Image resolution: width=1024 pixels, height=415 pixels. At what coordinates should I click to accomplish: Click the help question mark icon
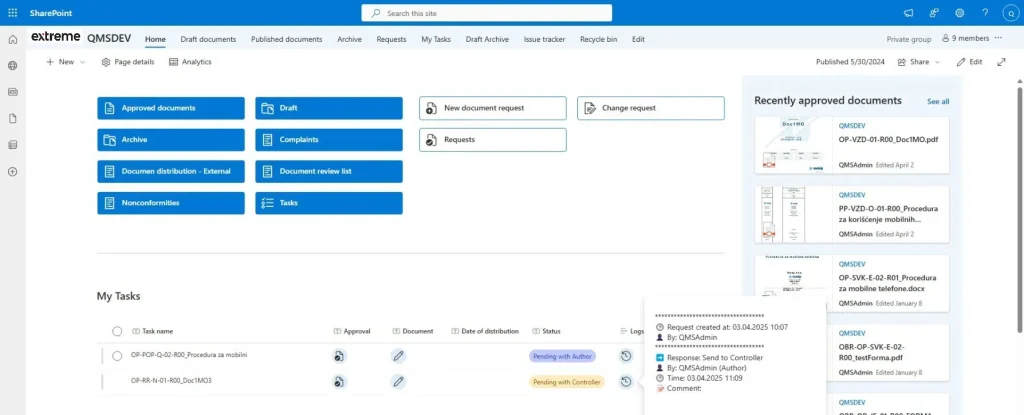coord(985,13)
